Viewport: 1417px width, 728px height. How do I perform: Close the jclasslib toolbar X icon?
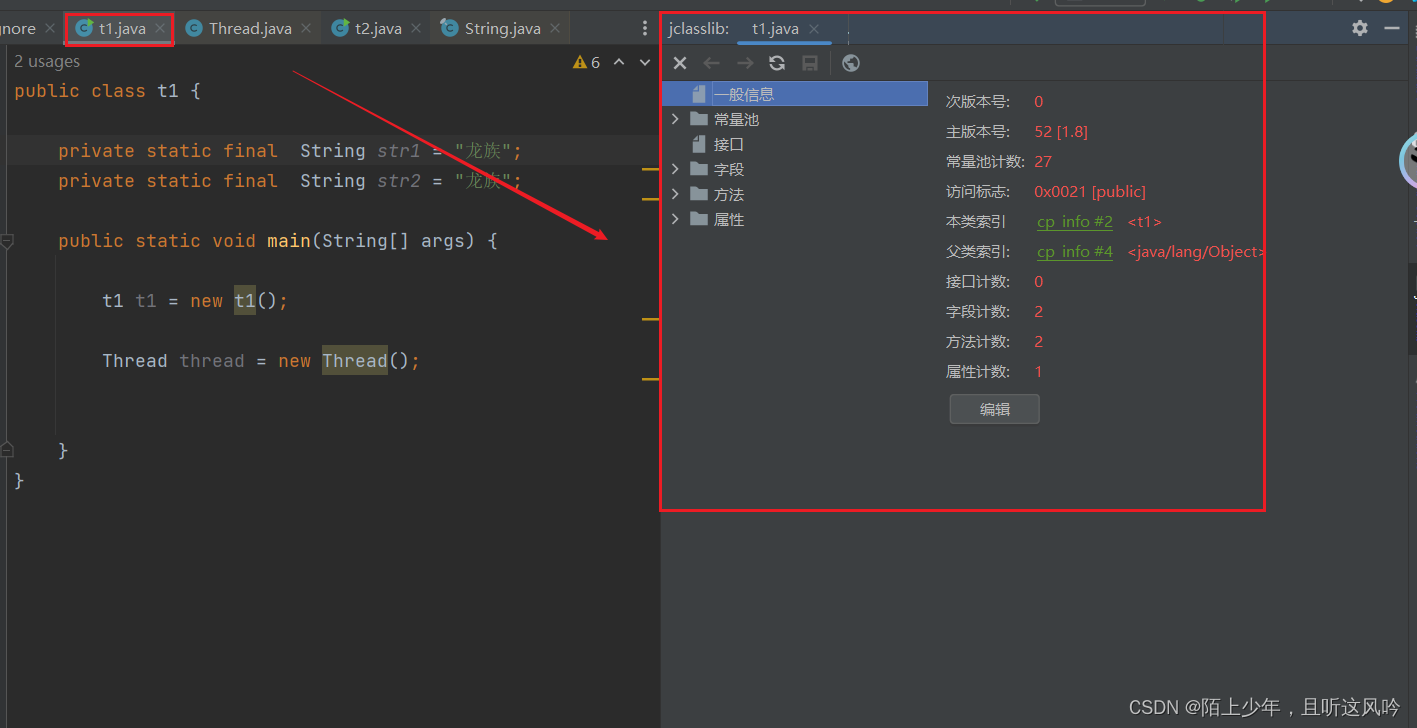(x=680, y=63)
